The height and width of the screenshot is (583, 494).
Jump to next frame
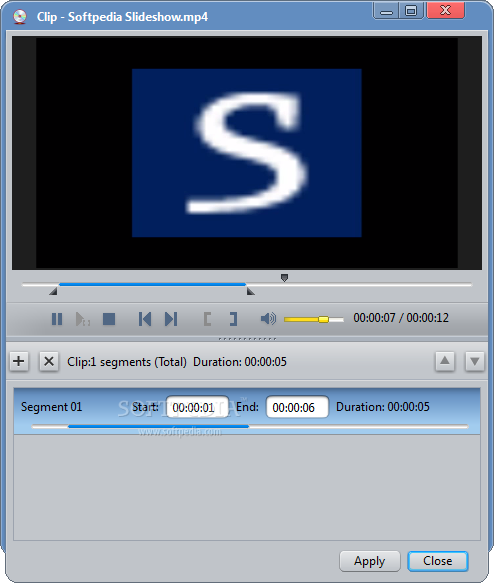point(171,319)
